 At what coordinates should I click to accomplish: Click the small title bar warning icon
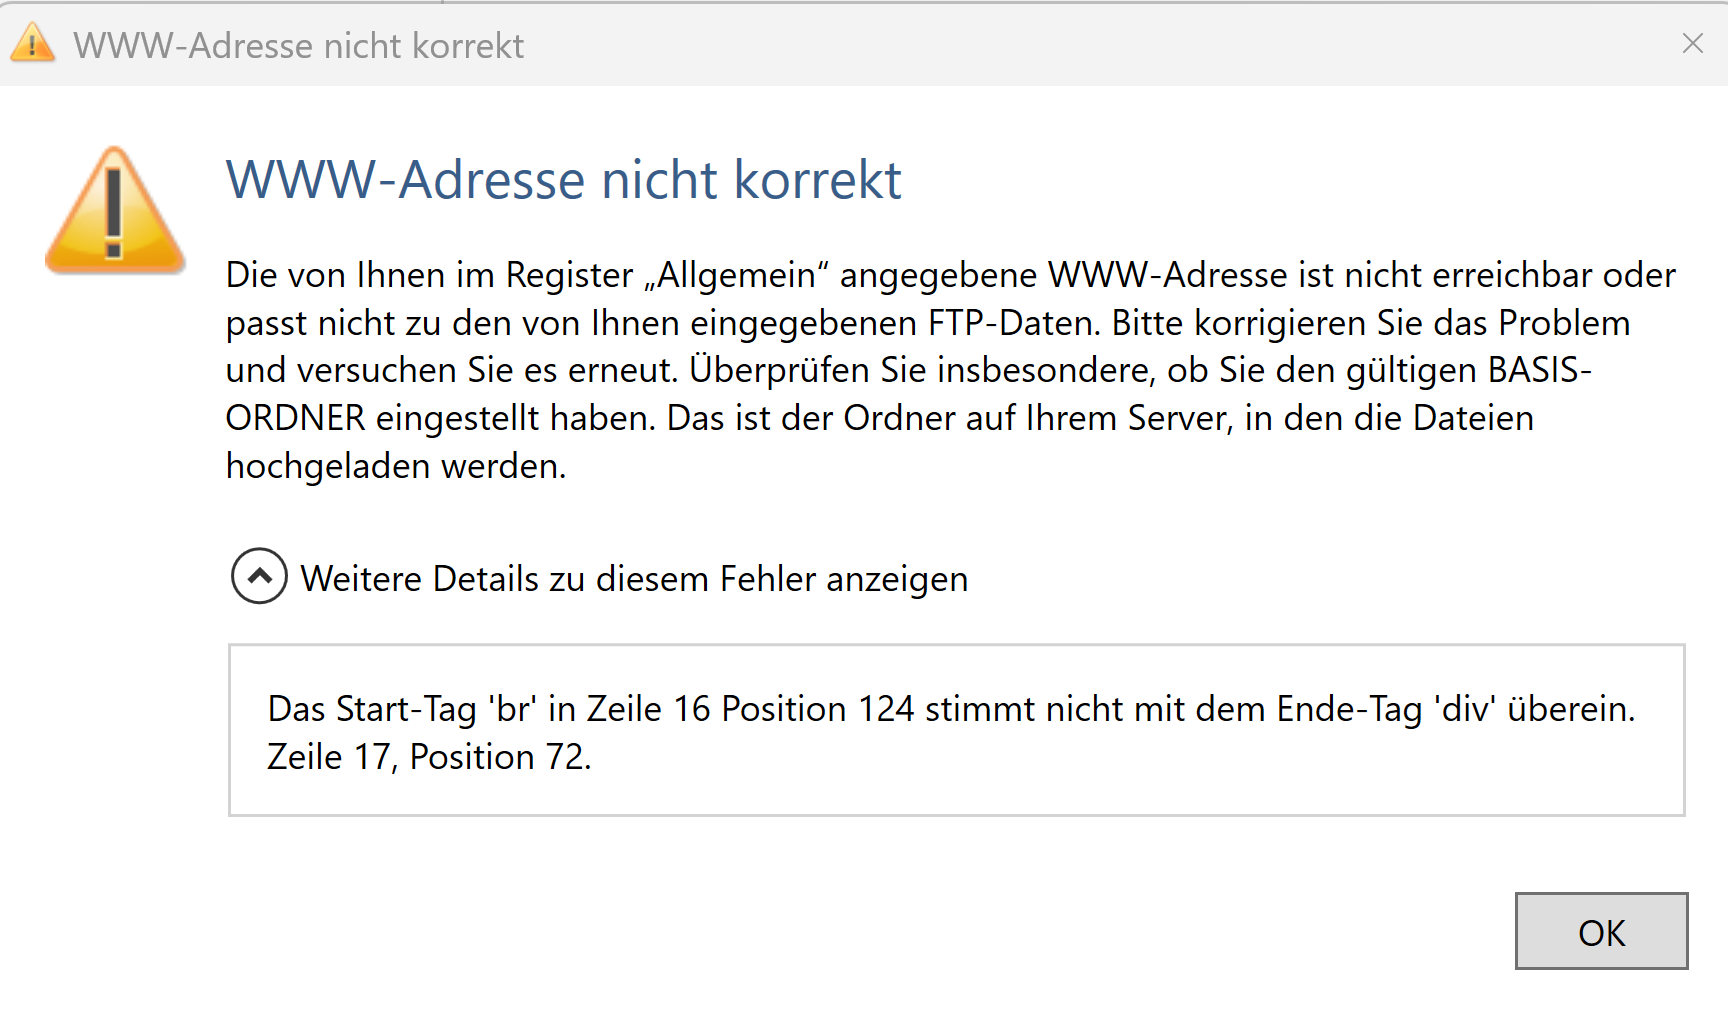point(33,44)
